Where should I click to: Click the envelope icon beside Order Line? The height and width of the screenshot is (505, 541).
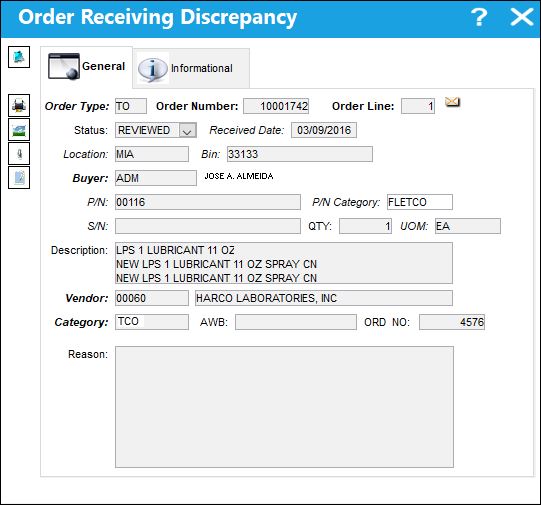click(452, 102)
